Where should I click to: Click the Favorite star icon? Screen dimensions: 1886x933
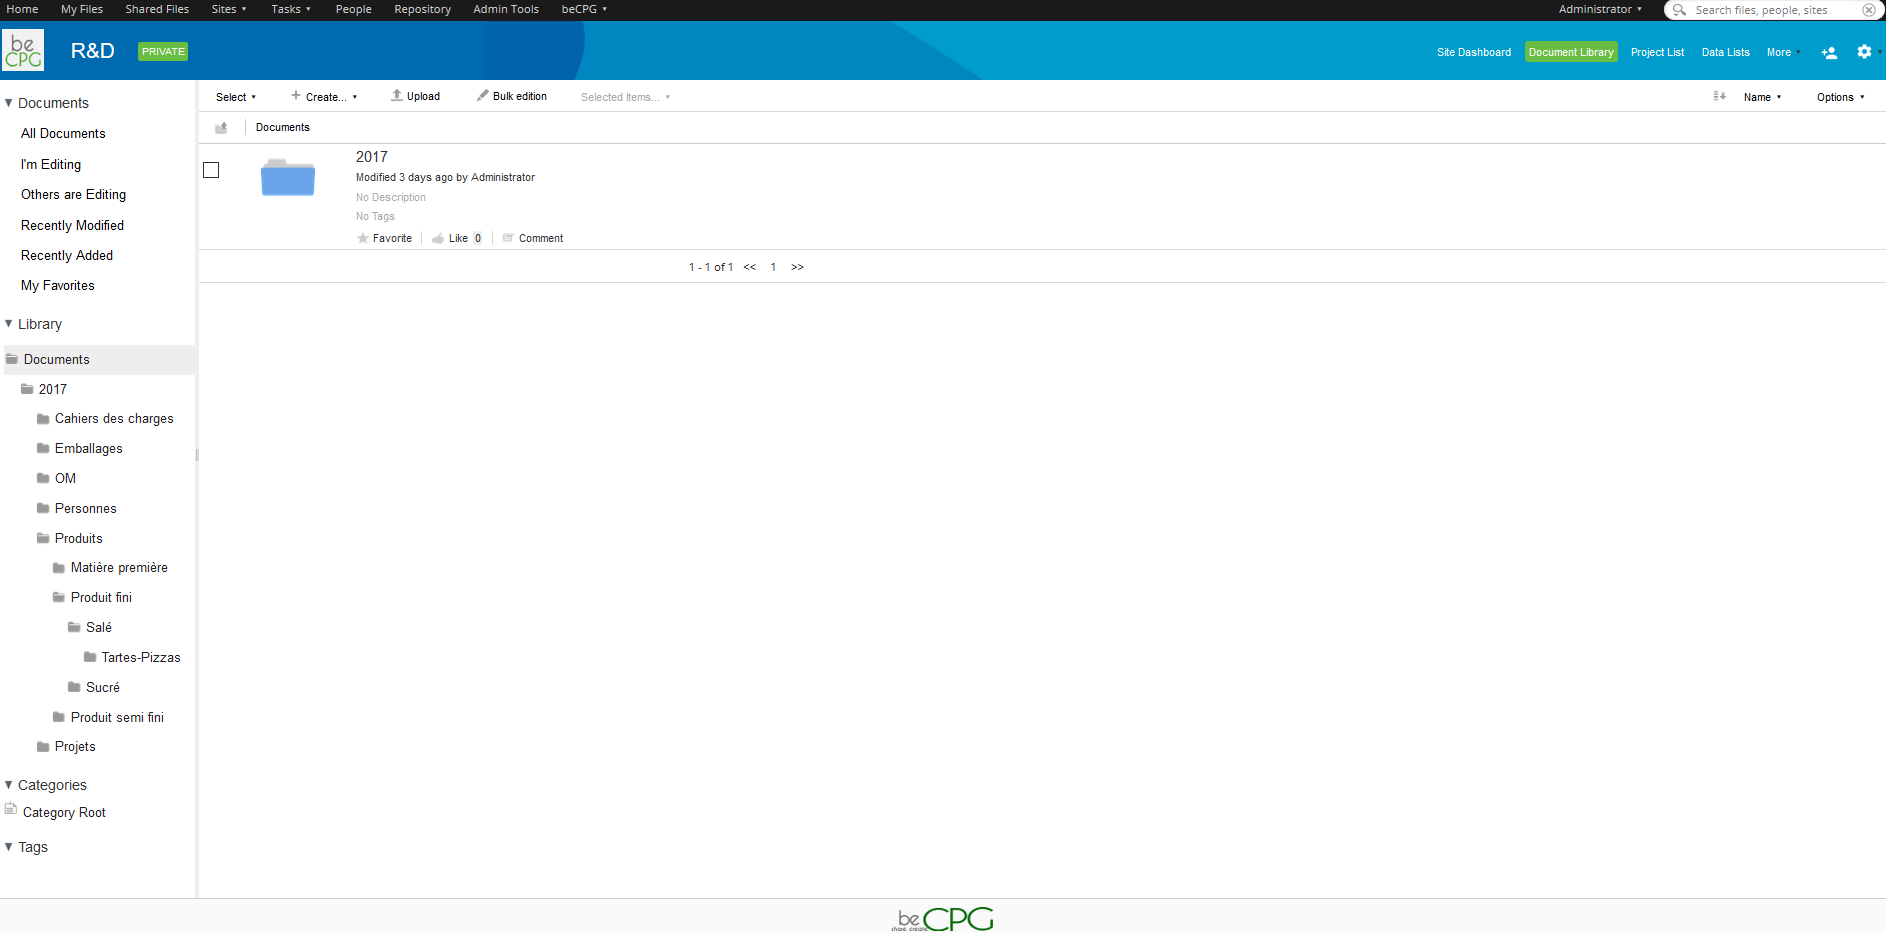(362, 238)
